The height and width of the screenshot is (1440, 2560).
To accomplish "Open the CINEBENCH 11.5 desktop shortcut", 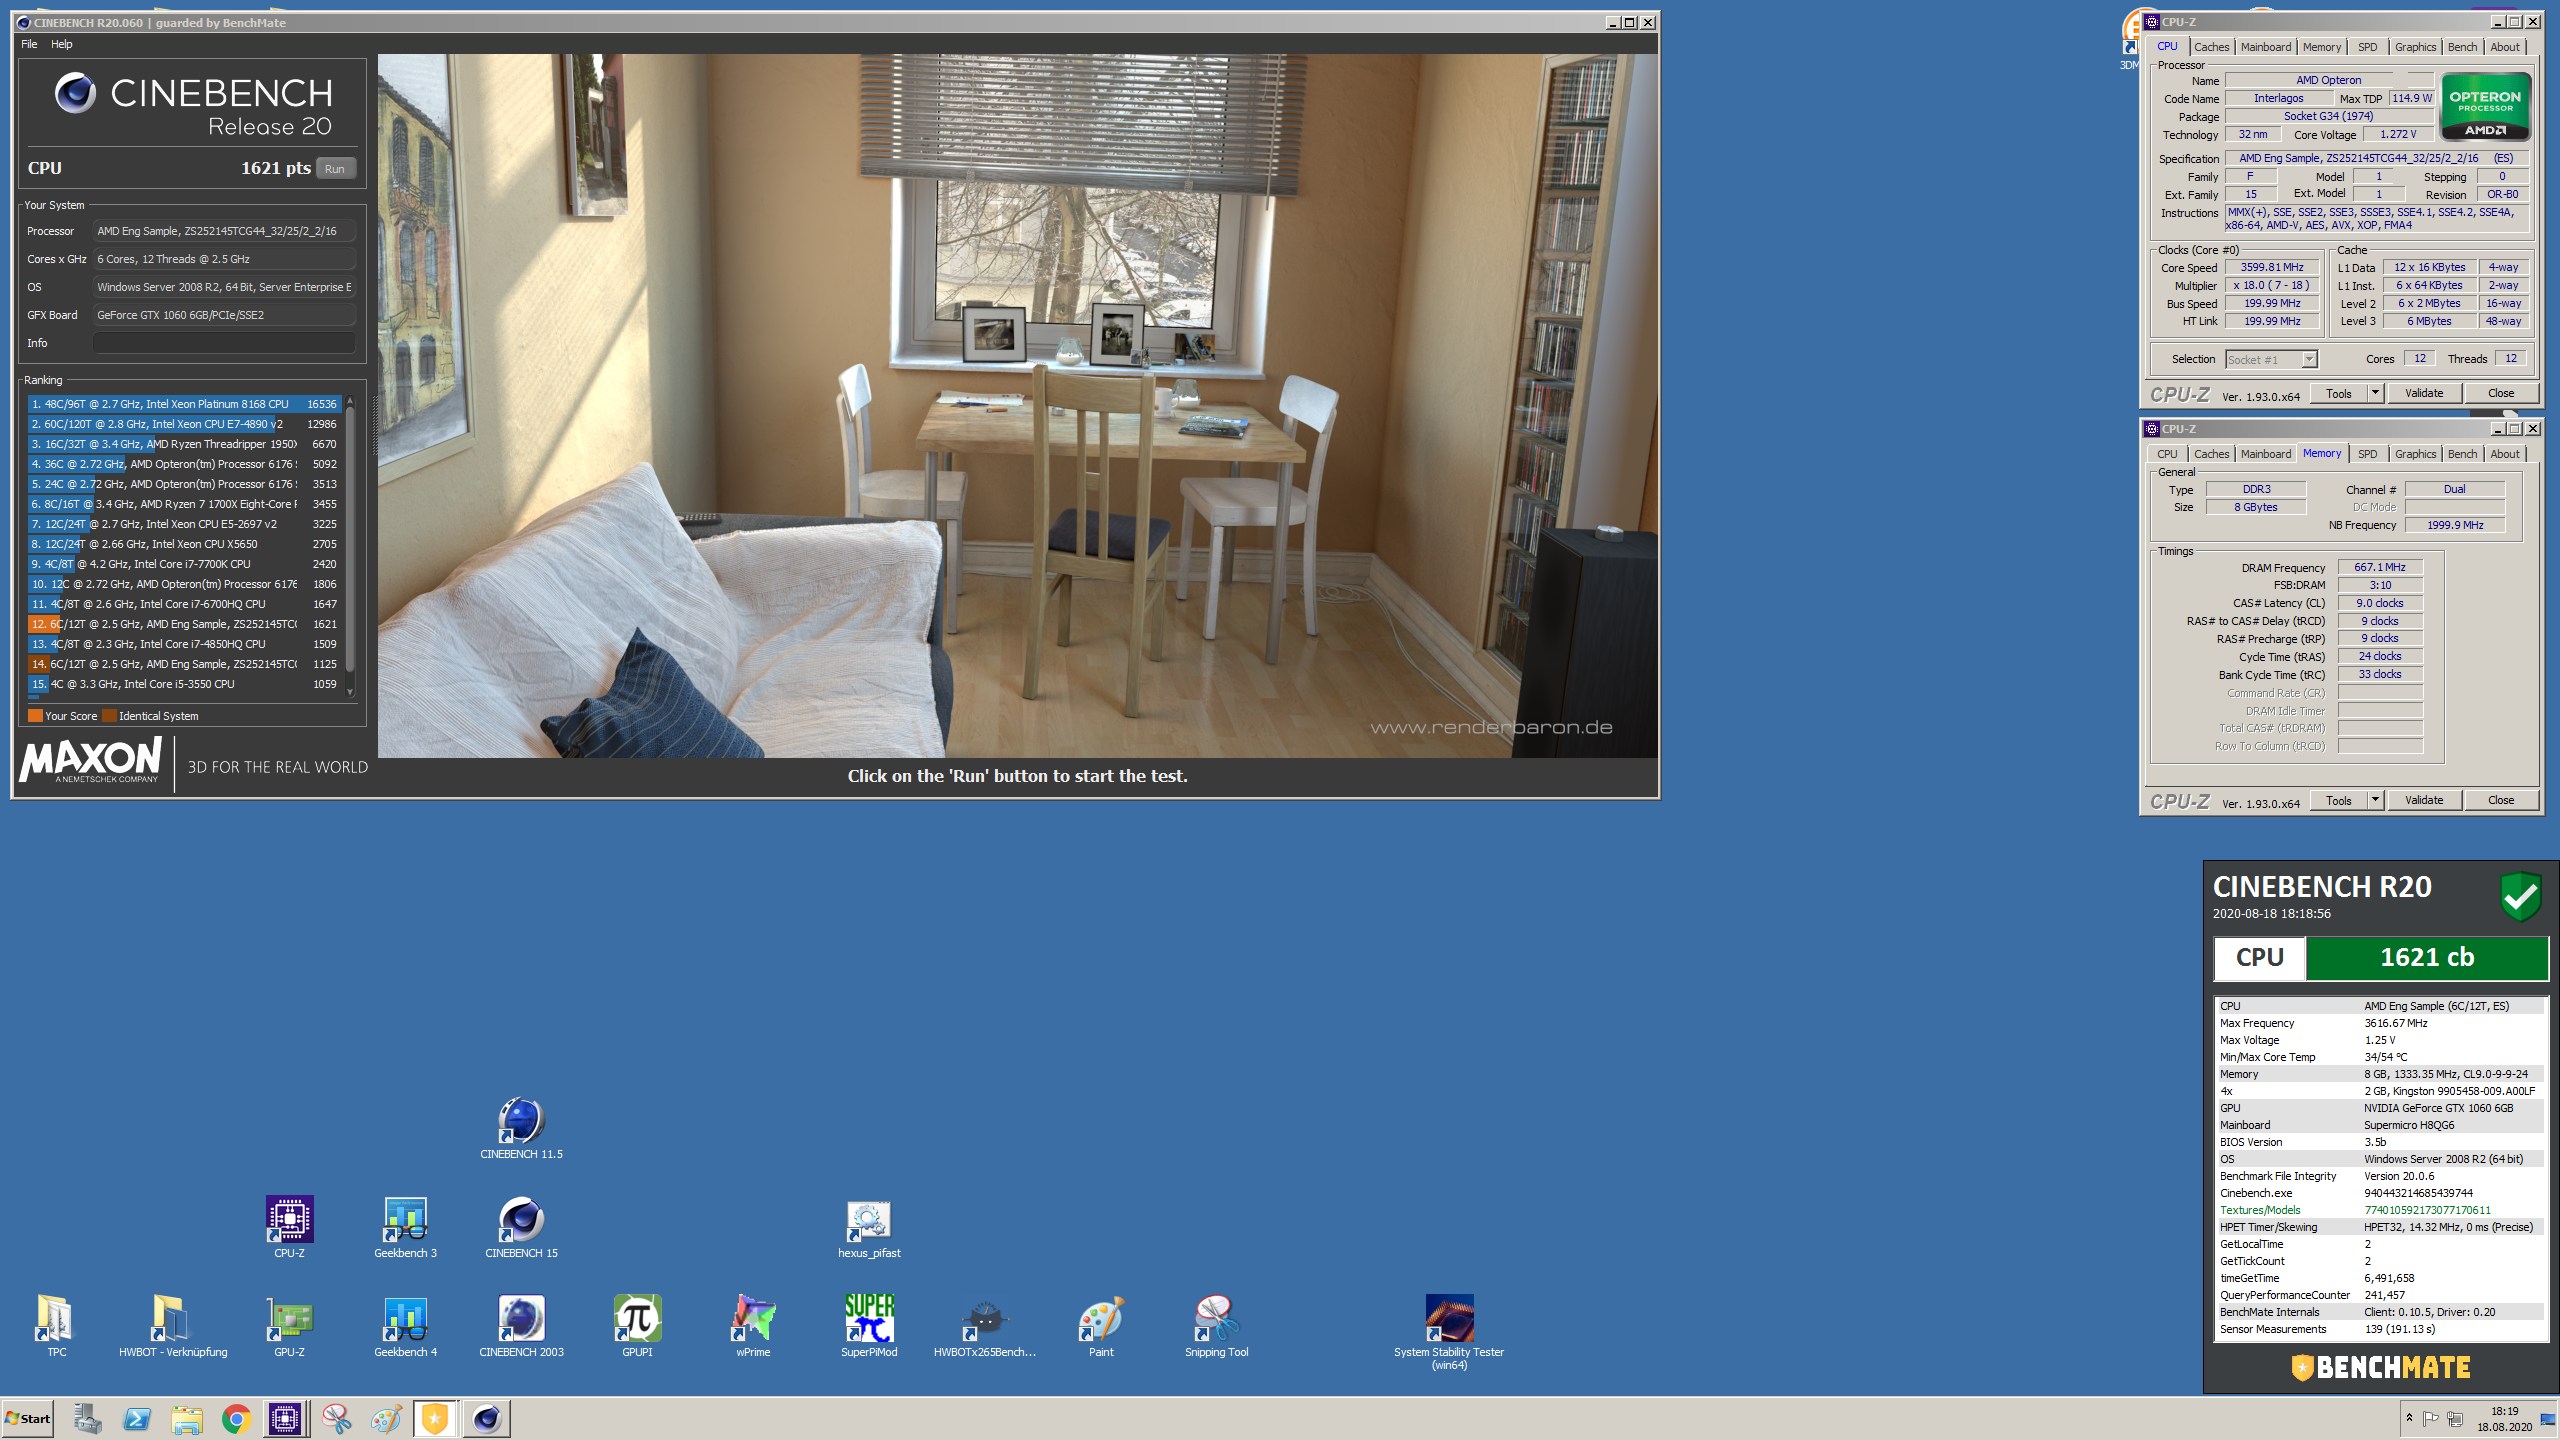I will 521,1129.
